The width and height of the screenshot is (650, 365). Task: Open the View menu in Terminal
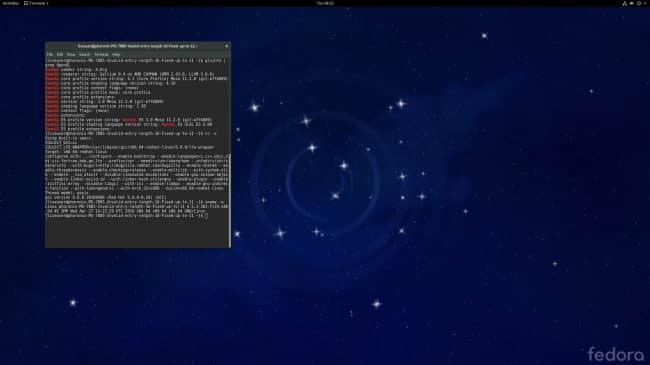(x=71, y=54)
